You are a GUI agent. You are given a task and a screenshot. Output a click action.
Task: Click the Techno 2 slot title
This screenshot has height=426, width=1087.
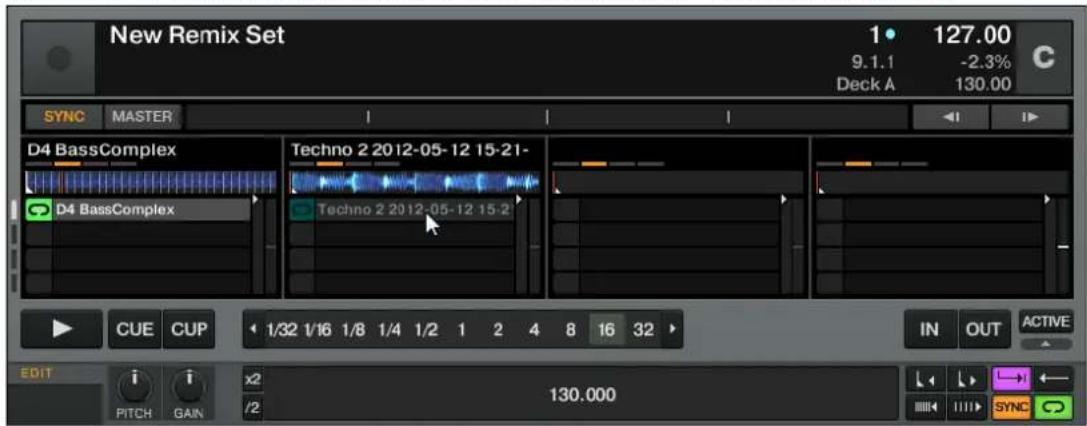click(x=410, y=150)
